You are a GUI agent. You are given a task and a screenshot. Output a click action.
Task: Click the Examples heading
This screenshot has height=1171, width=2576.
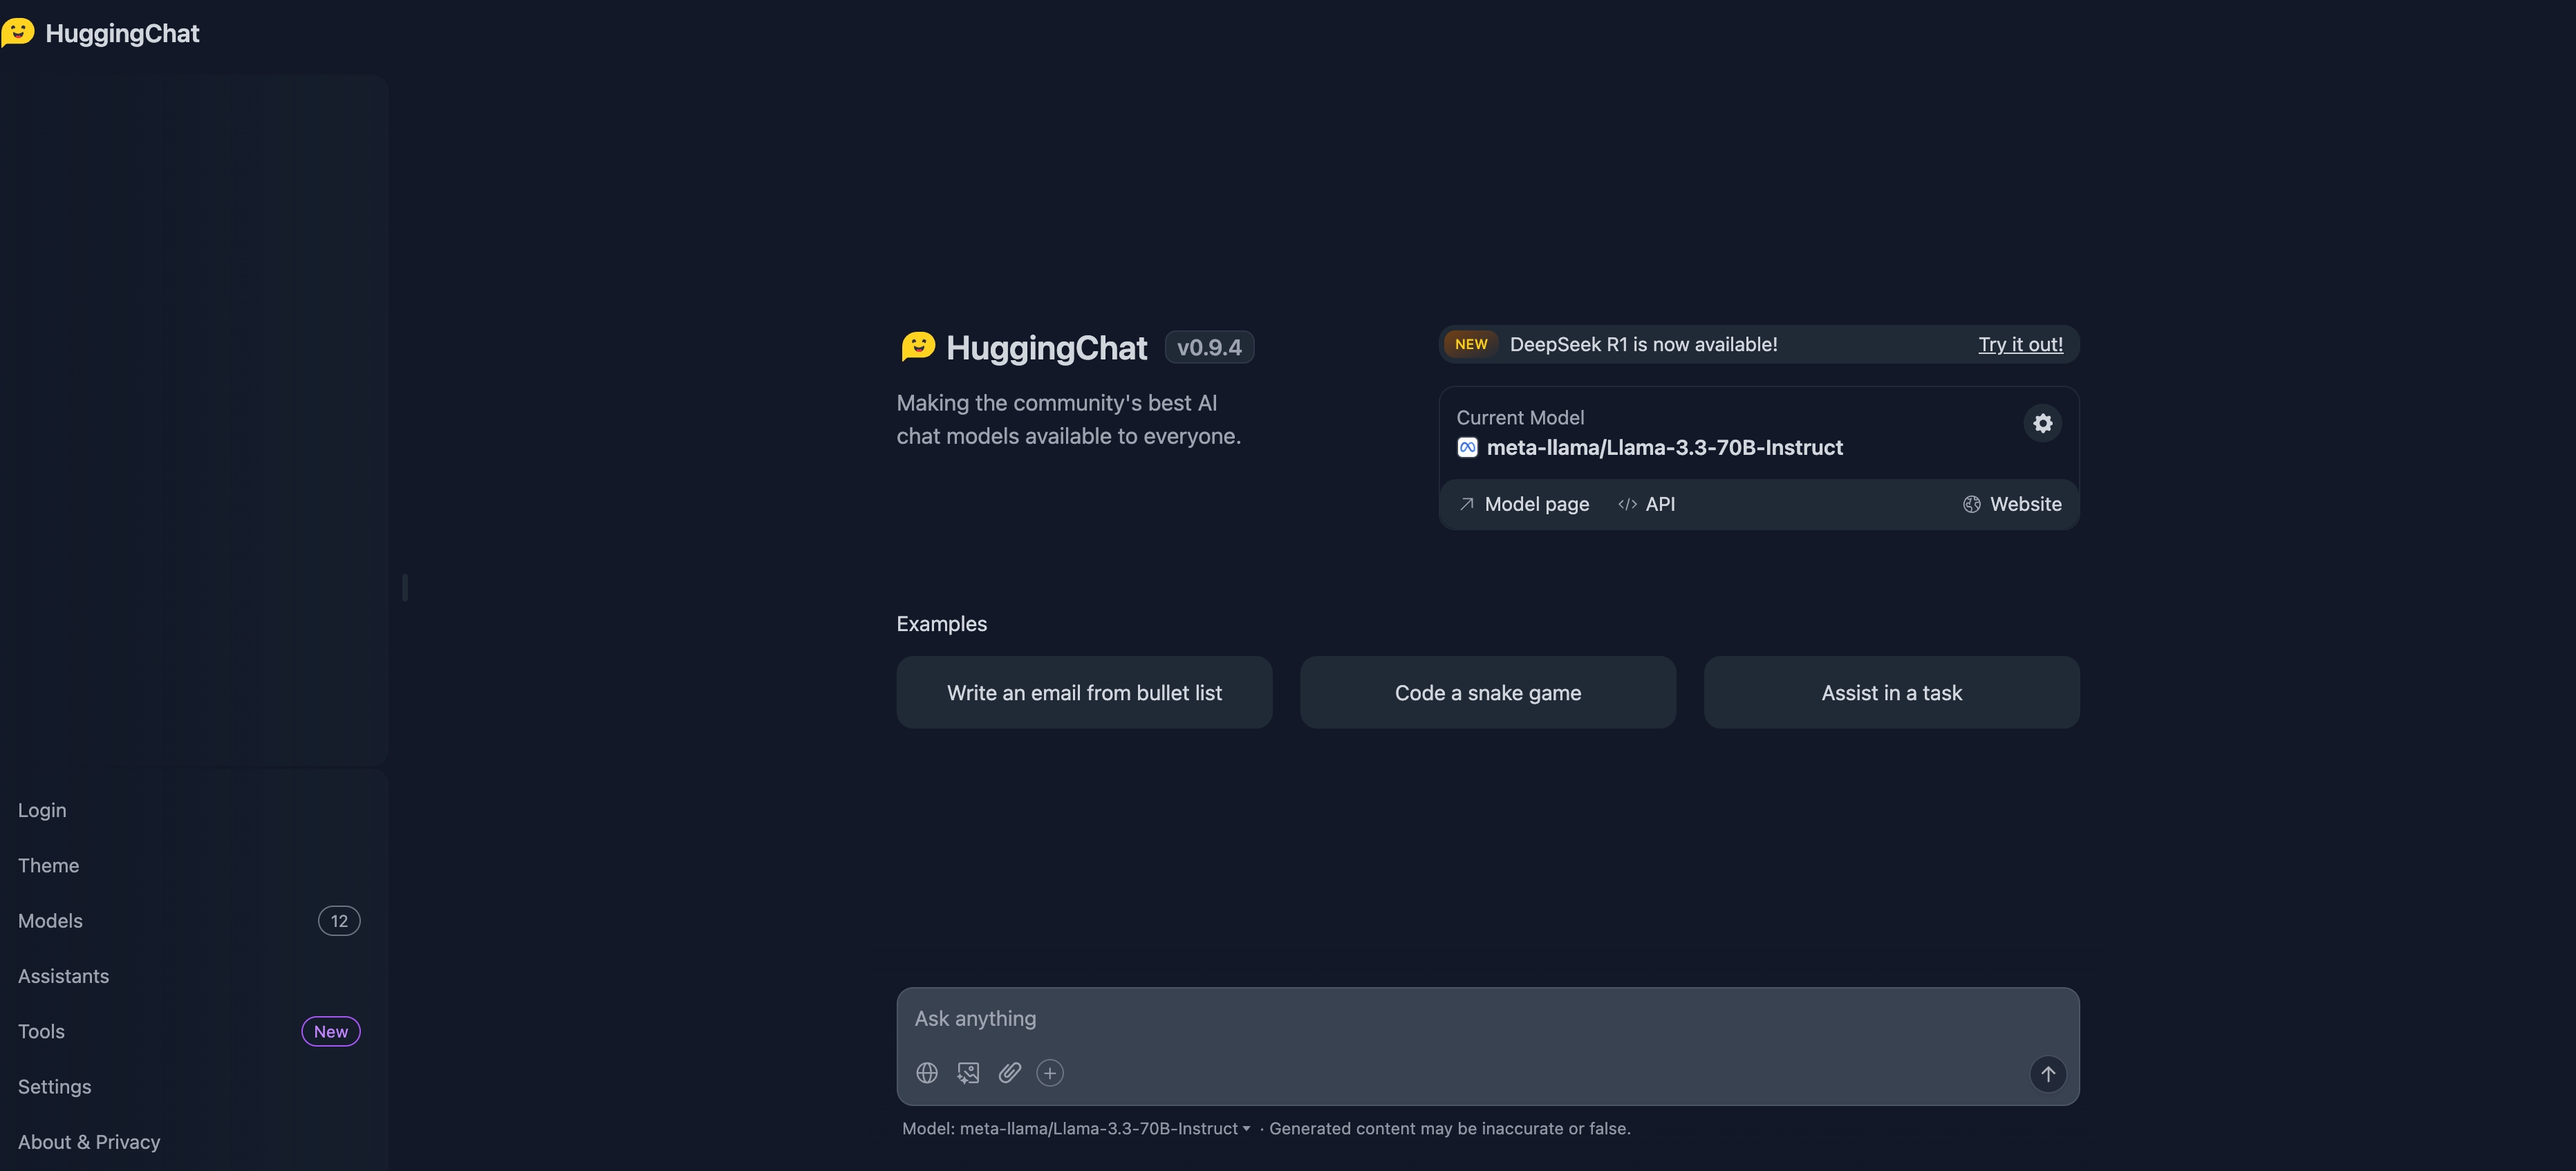coord(941,624)
